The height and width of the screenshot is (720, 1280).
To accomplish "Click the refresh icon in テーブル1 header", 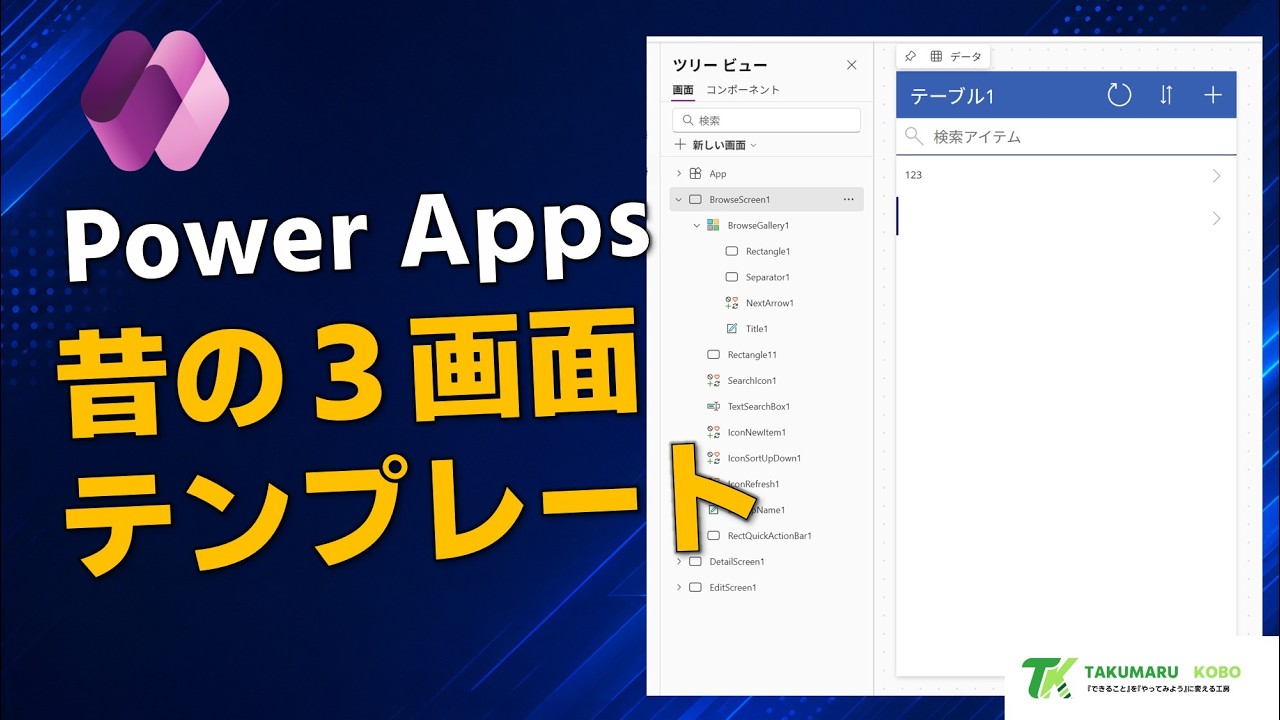I will (1120, 95).
